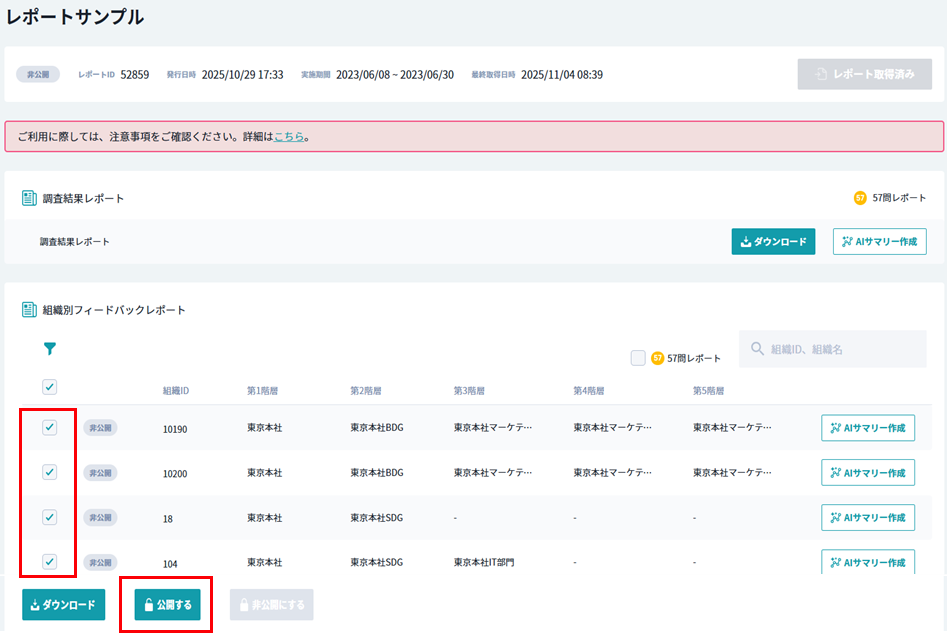The height and width of the screenshot is (636, 948).
Task: Click the organization ID cell 10190
Action: (x=175, y=429)
